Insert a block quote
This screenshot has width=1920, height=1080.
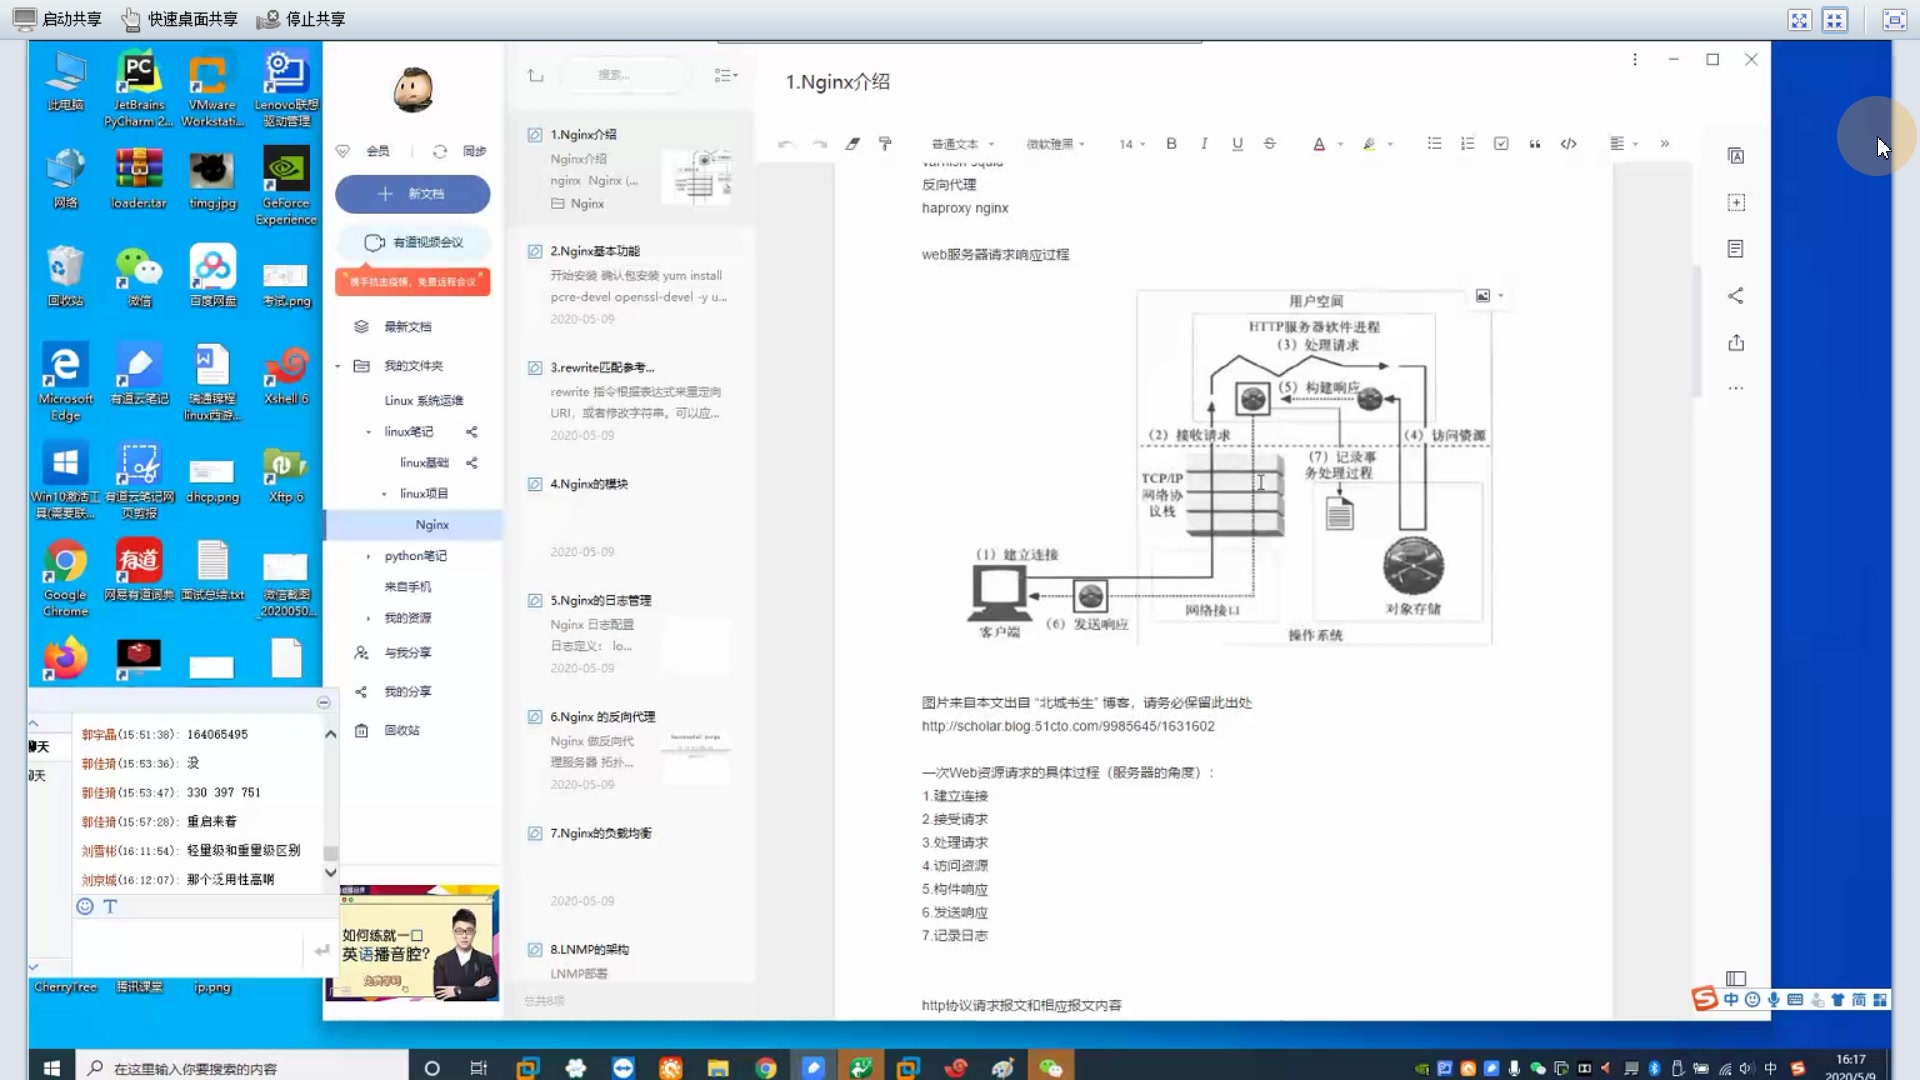click(x=1534, y=143)
